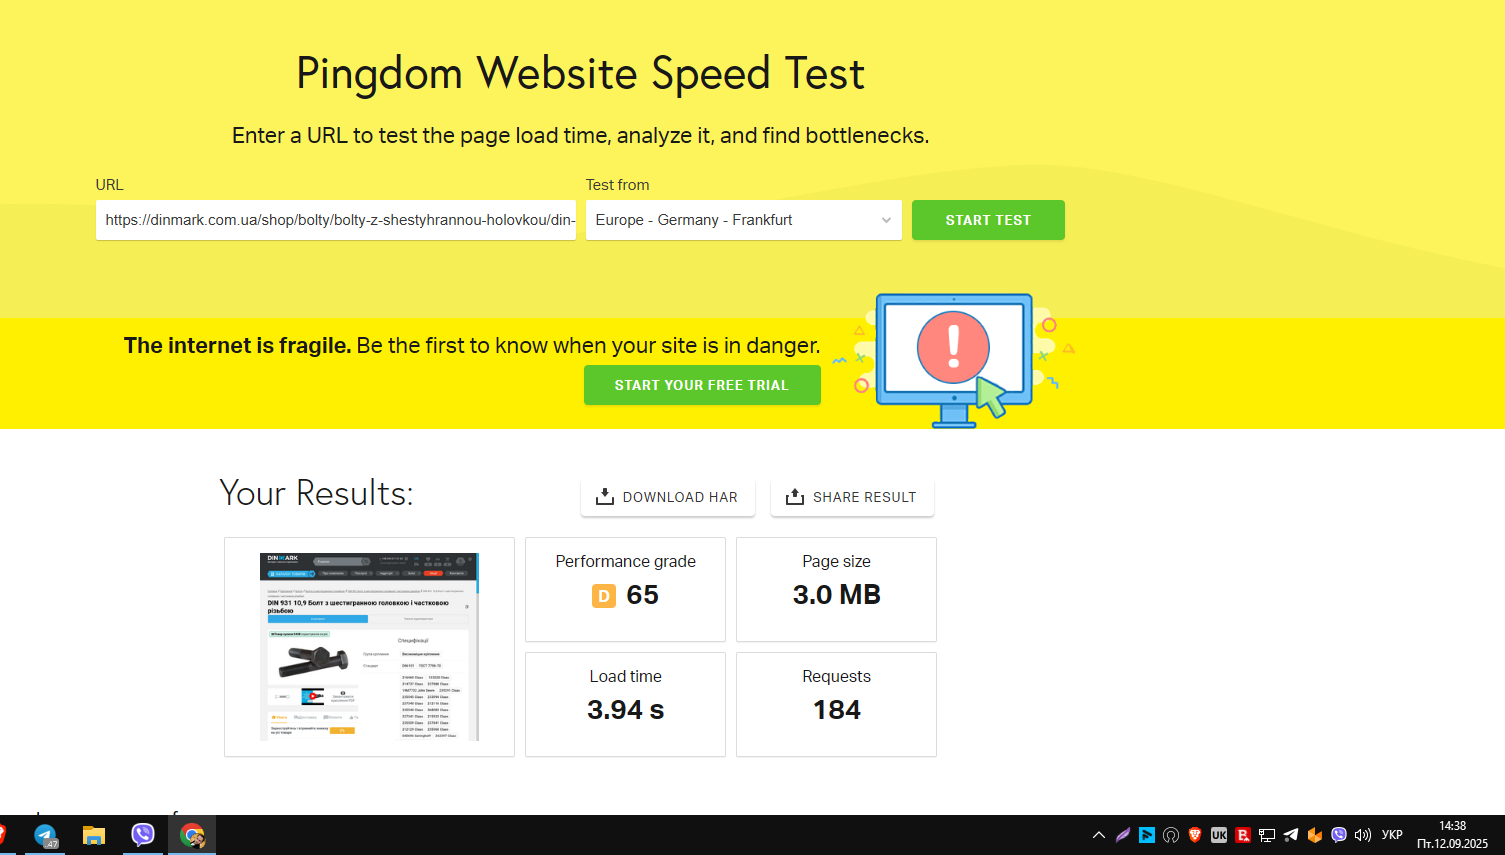Click the headphones tray icon
The width and height of the screenshot is (1505, 855).
pos(1171,835)
